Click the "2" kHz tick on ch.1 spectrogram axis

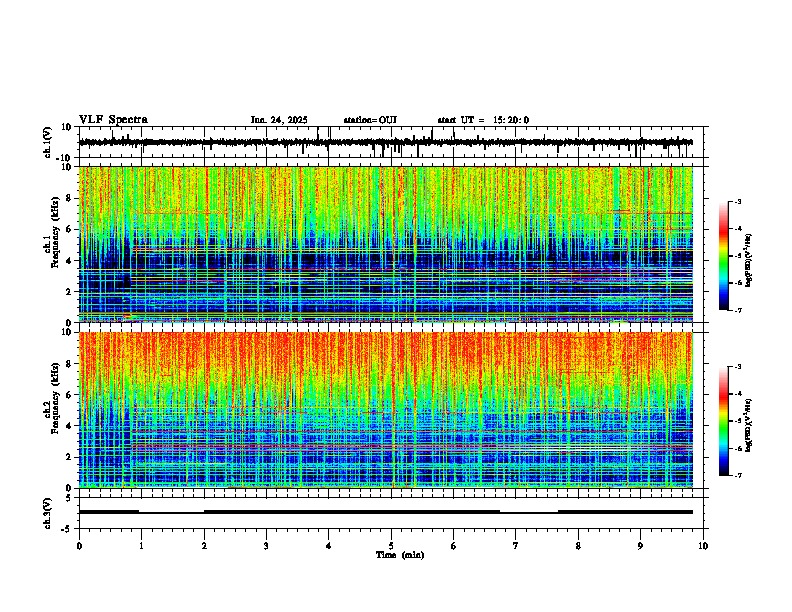point(69,292)
